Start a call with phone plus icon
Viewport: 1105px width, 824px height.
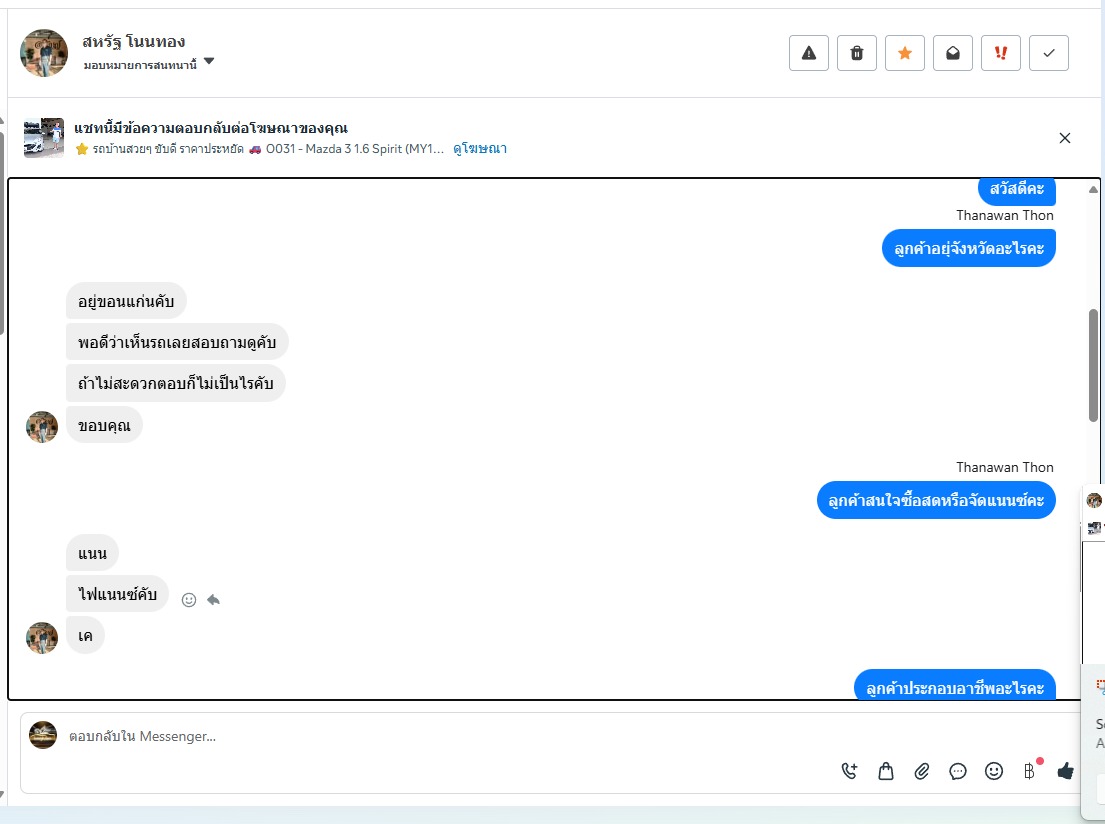[850, 771]
